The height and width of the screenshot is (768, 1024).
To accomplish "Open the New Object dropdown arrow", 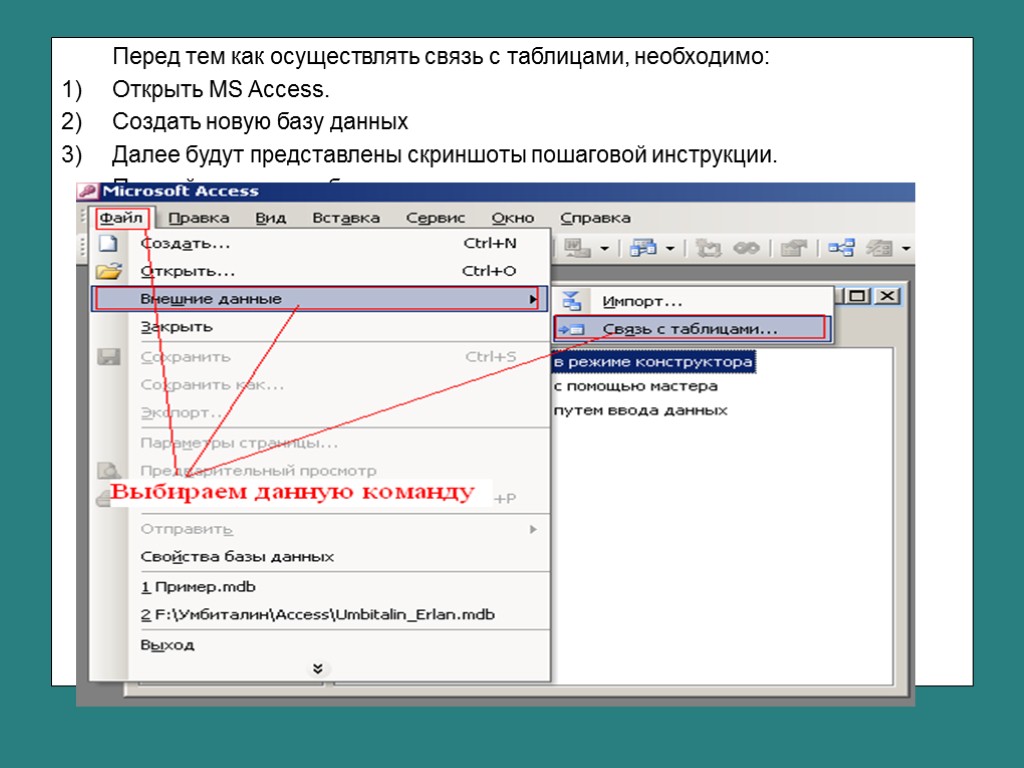I will tap(906, 249).
